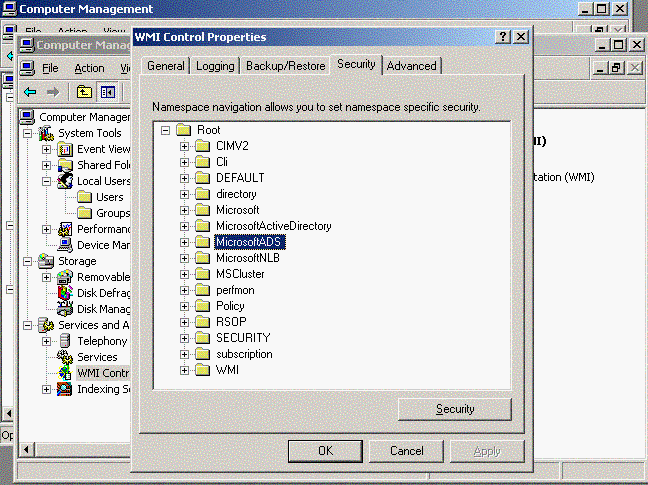Expand the SECURITY namespace
This screenshot has width=648, height=485.
point(184,338)
